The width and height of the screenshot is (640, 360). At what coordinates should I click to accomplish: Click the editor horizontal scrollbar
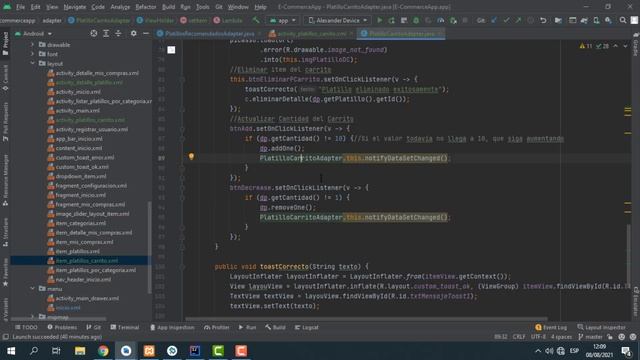click(367, 319)
